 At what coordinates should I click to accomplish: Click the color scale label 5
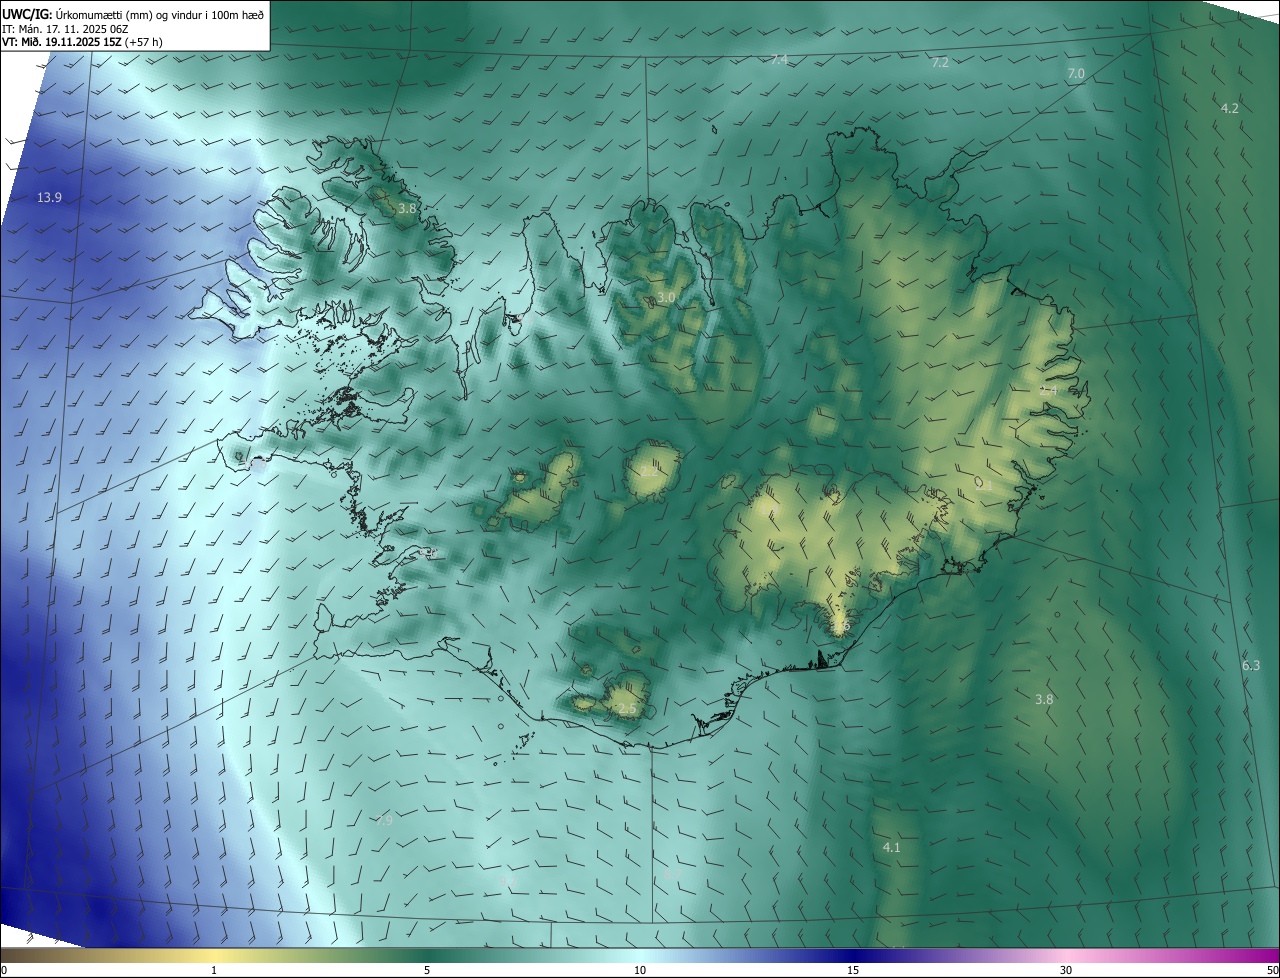point(427,970)
